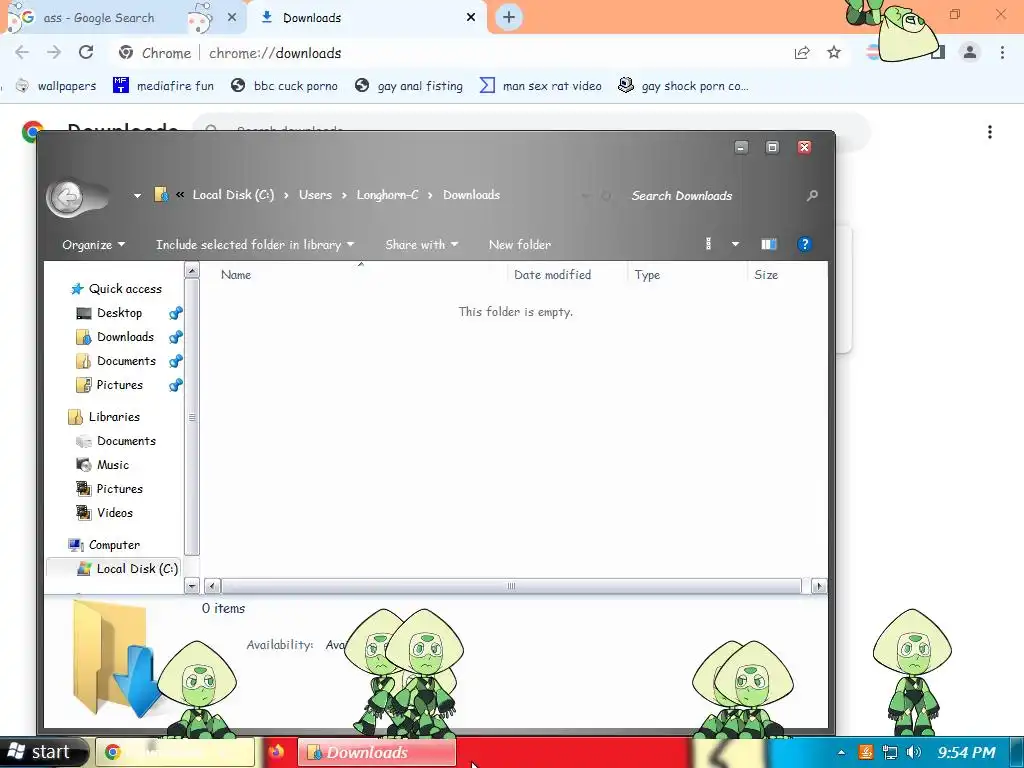Screen dimensions: 1024x768
Task: Toggle the preview pane icon
Action: point(769,244)
